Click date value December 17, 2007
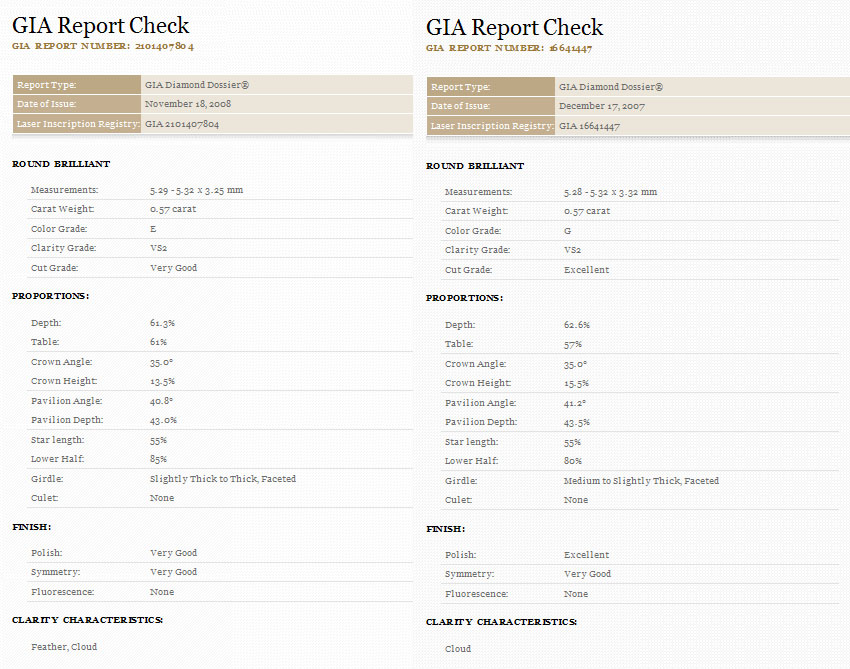Viewport: 850px width, 669px height. pos(602,106)
